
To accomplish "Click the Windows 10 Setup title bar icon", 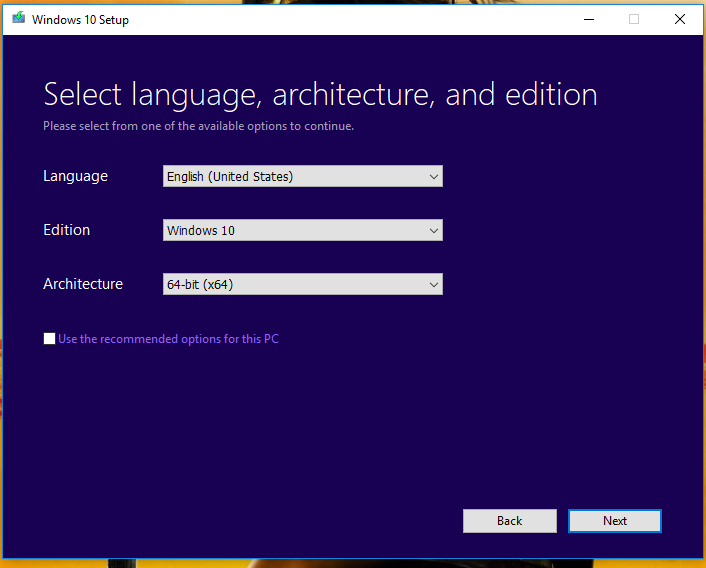I will 18,18.
